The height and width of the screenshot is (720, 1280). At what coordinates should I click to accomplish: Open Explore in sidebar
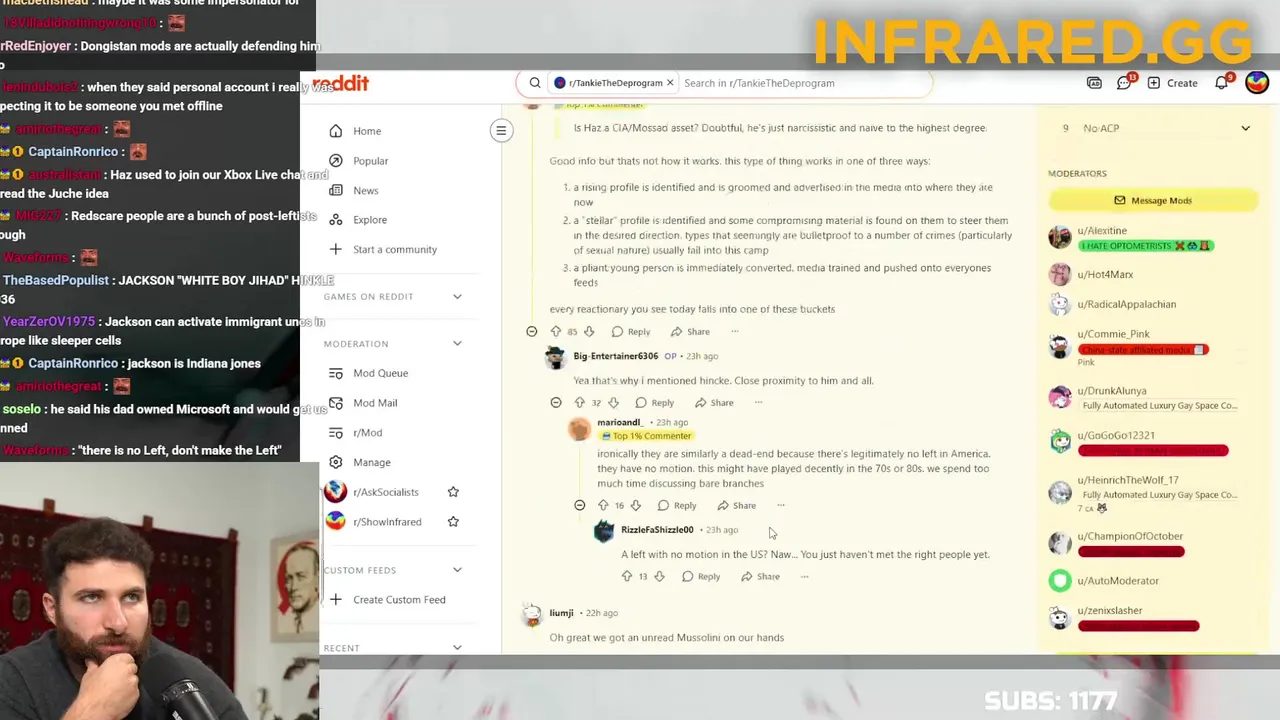370,220
